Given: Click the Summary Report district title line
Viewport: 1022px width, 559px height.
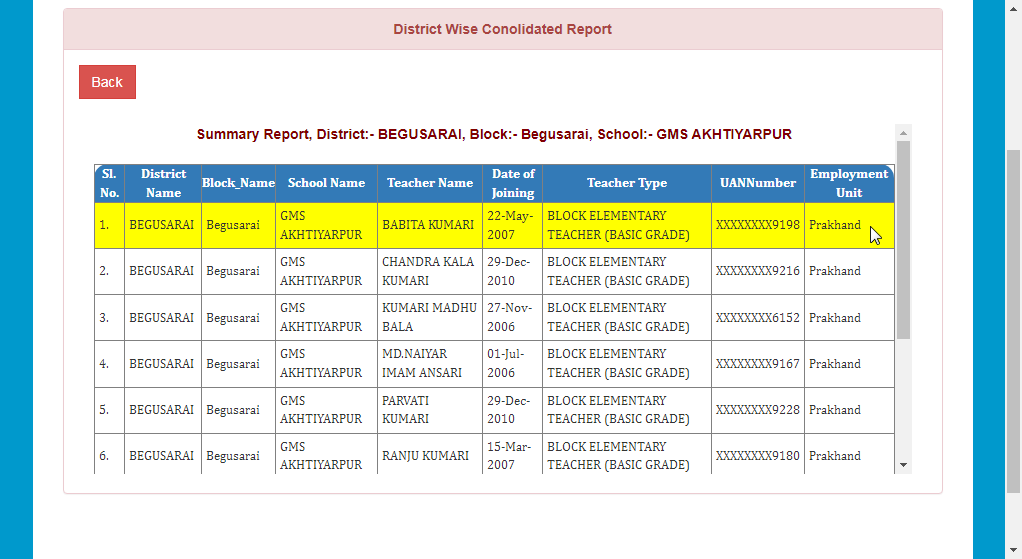Looking at the screenshot, I should point(494,134).
